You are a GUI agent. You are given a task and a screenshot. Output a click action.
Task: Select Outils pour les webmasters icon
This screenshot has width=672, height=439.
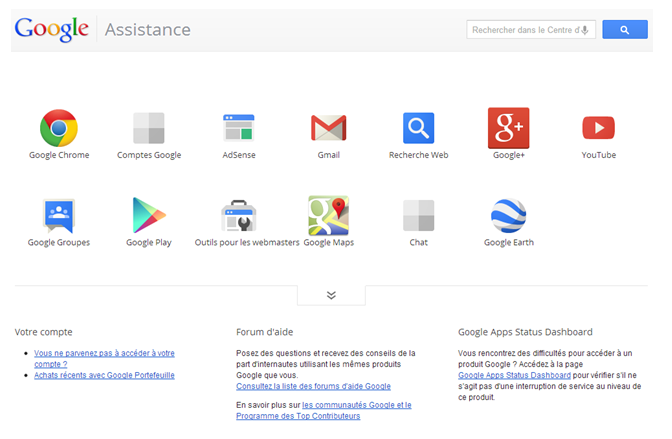point(238,215)
